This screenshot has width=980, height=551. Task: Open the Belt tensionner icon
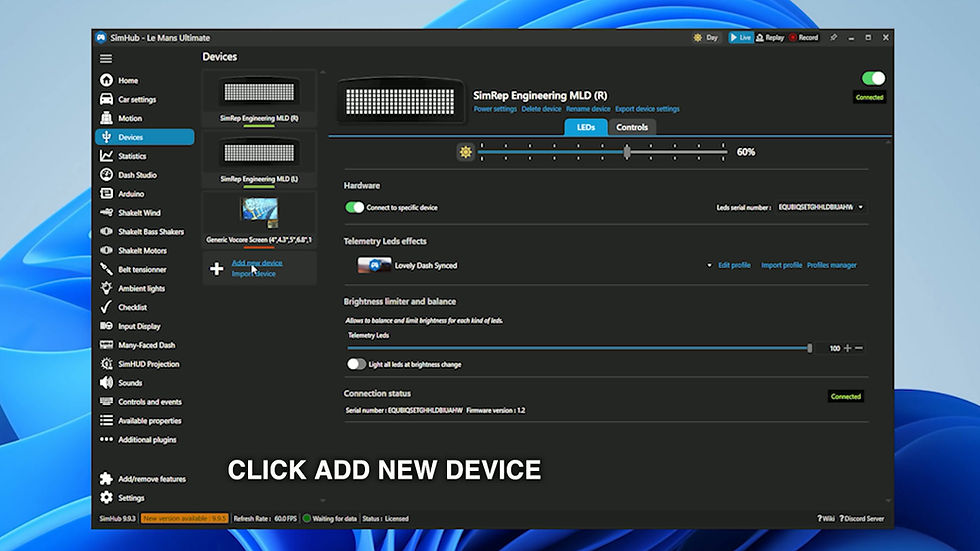[106, 269]
